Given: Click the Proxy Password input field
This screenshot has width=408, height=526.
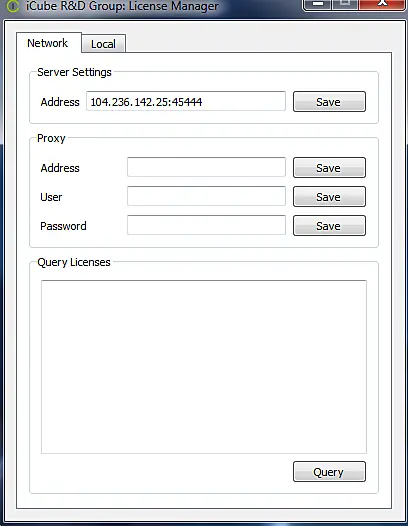Looking at the screenshot, I should [x=206, y=225].
